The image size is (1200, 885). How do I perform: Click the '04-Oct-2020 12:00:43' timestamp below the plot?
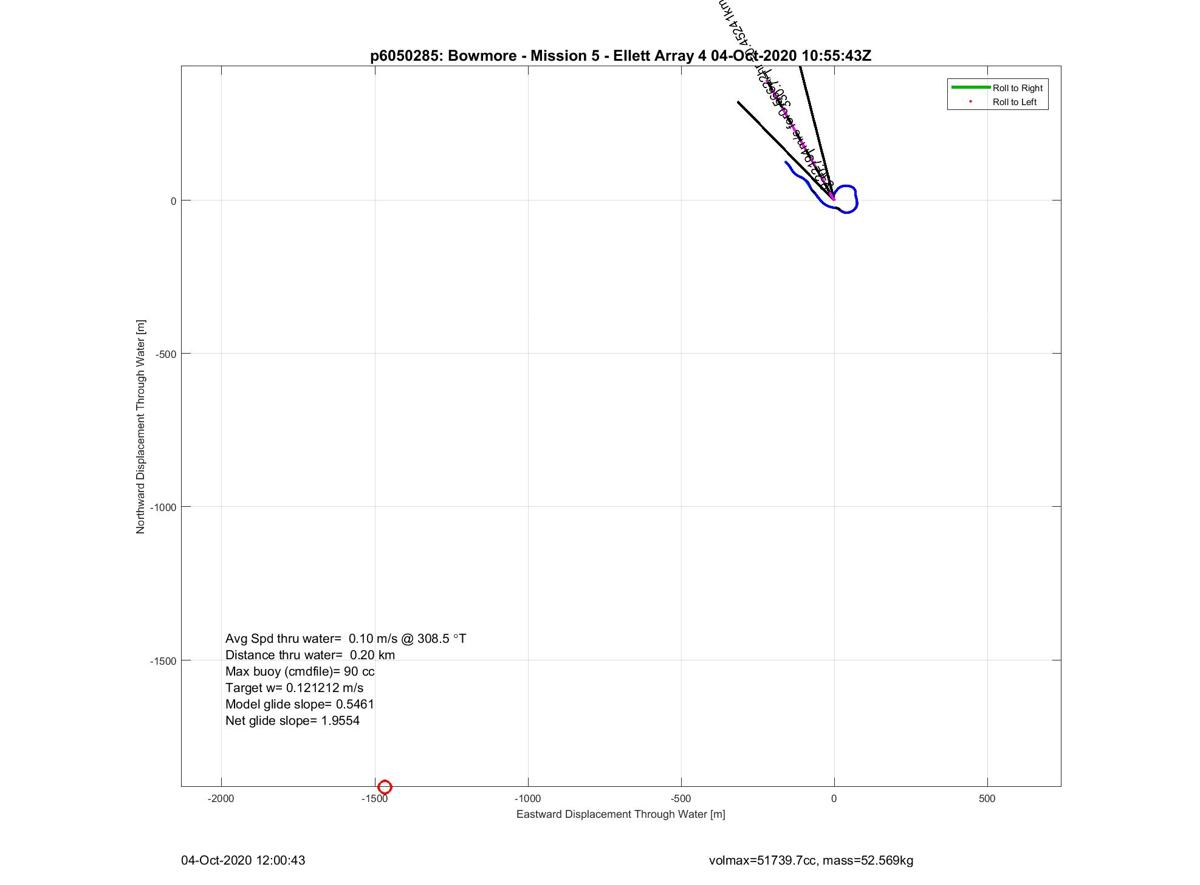(x=243, y=860)
